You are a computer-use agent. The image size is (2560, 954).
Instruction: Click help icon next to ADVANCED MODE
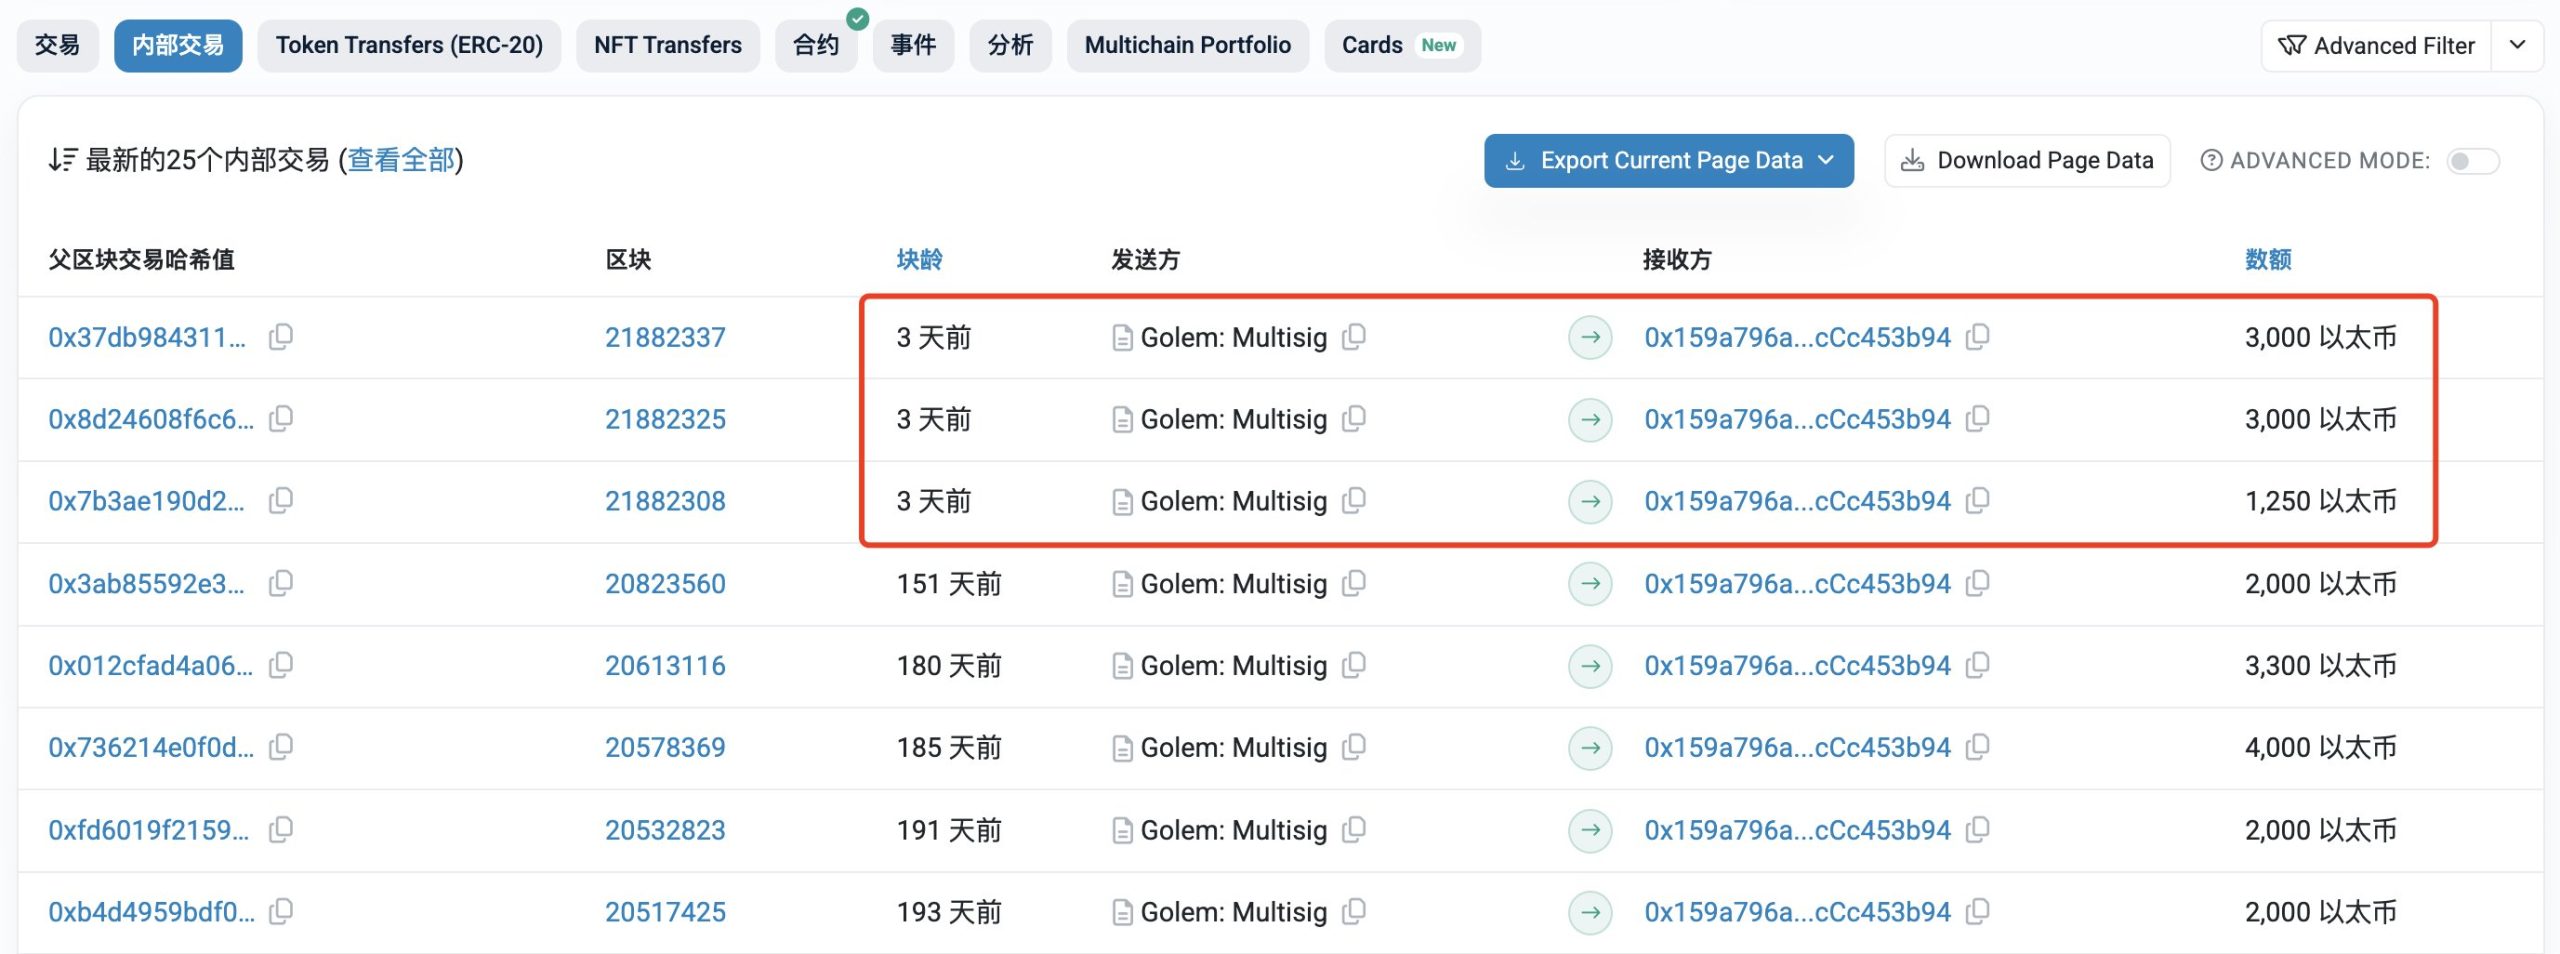(x=2211, y=161)
